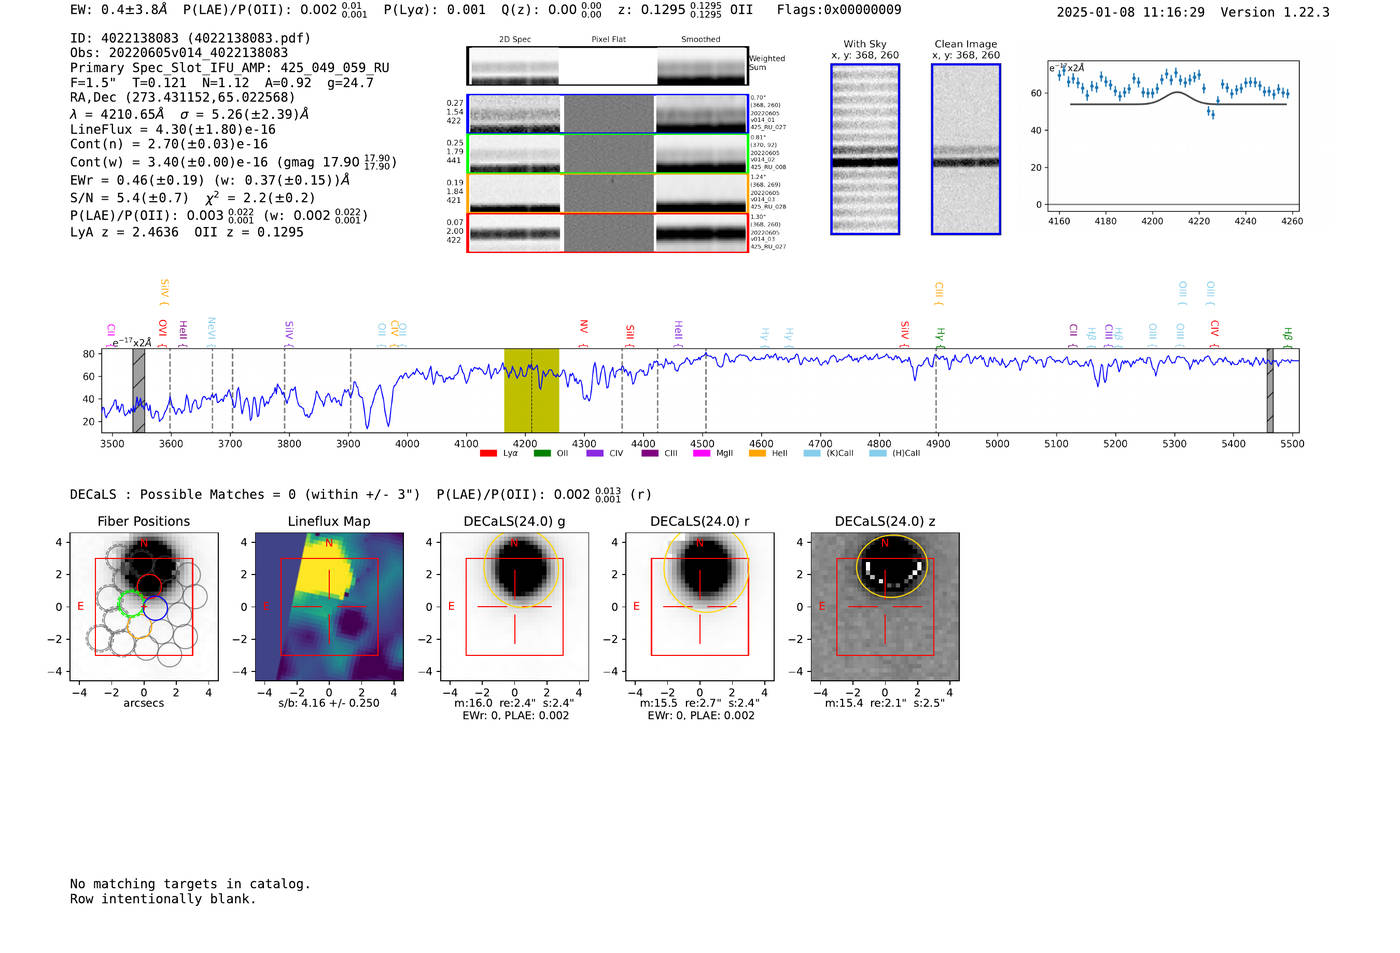Click the CIV purple legend swatch

point(595,453)
